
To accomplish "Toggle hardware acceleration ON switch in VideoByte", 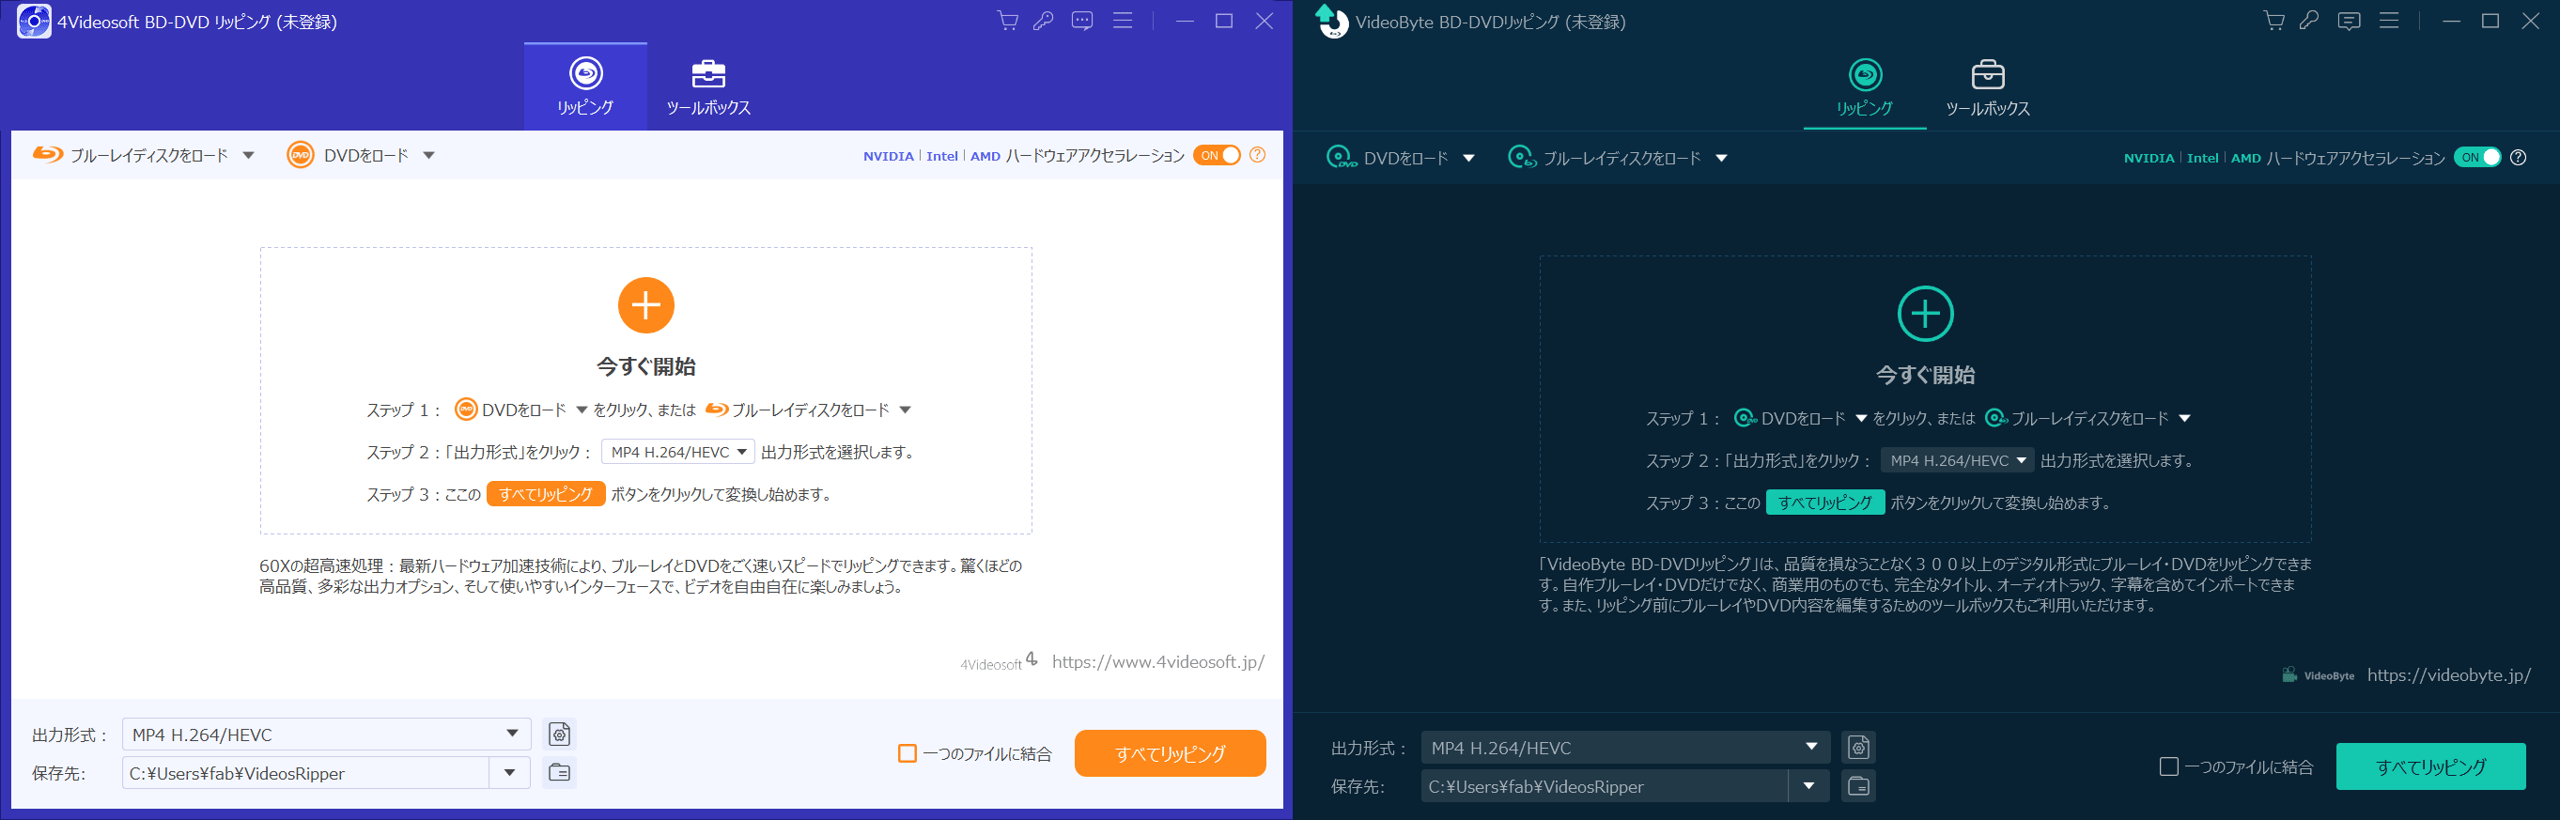I will coord(2477,157).
